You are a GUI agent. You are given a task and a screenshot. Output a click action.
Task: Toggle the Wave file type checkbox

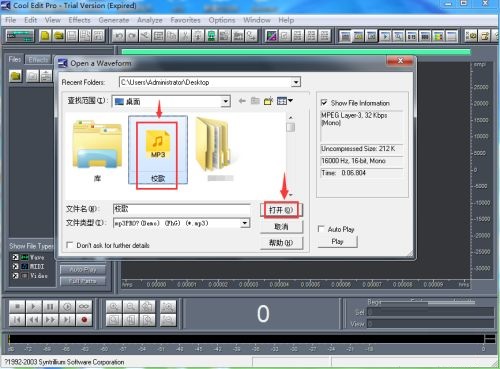coord(15,257)
